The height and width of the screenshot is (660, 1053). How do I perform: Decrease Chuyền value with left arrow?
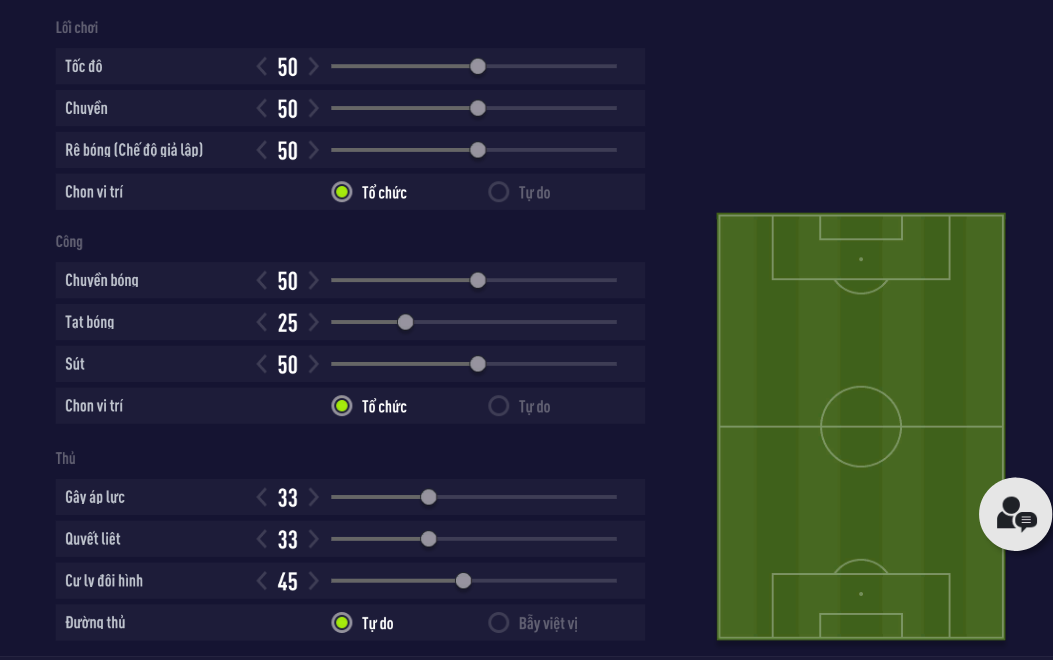[262, 108]
